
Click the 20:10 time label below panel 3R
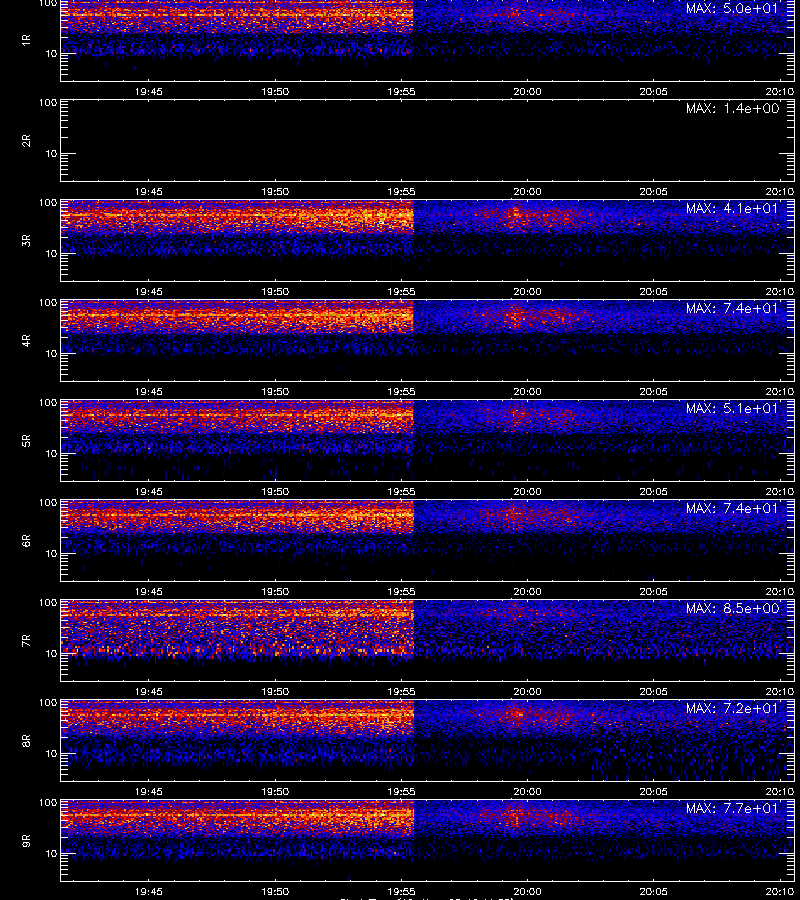tap(780, 292)
